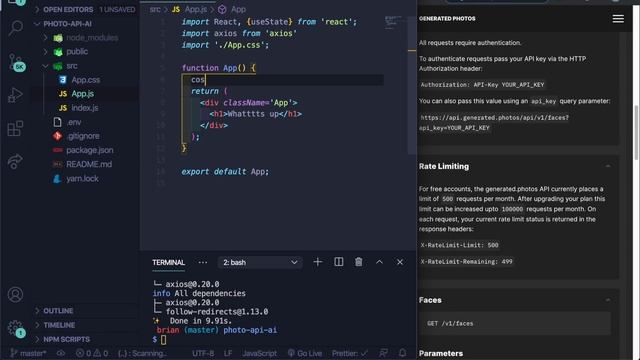Collapse the Rate Limiting section
This screenshot has width=640, height=360.
[x=608, y=166]
